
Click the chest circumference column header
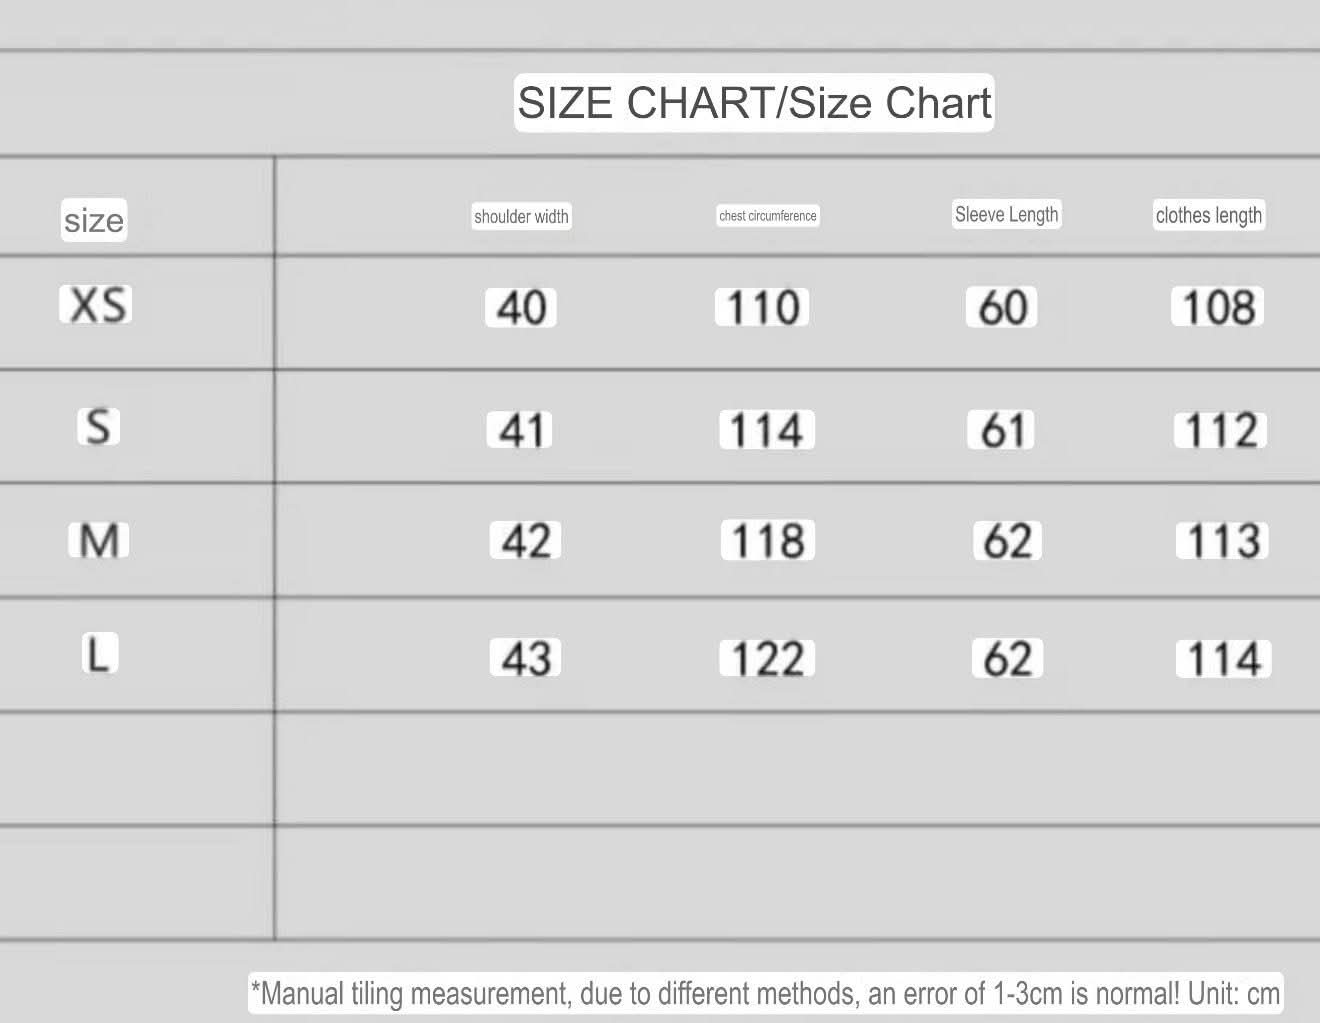[768, 216]
